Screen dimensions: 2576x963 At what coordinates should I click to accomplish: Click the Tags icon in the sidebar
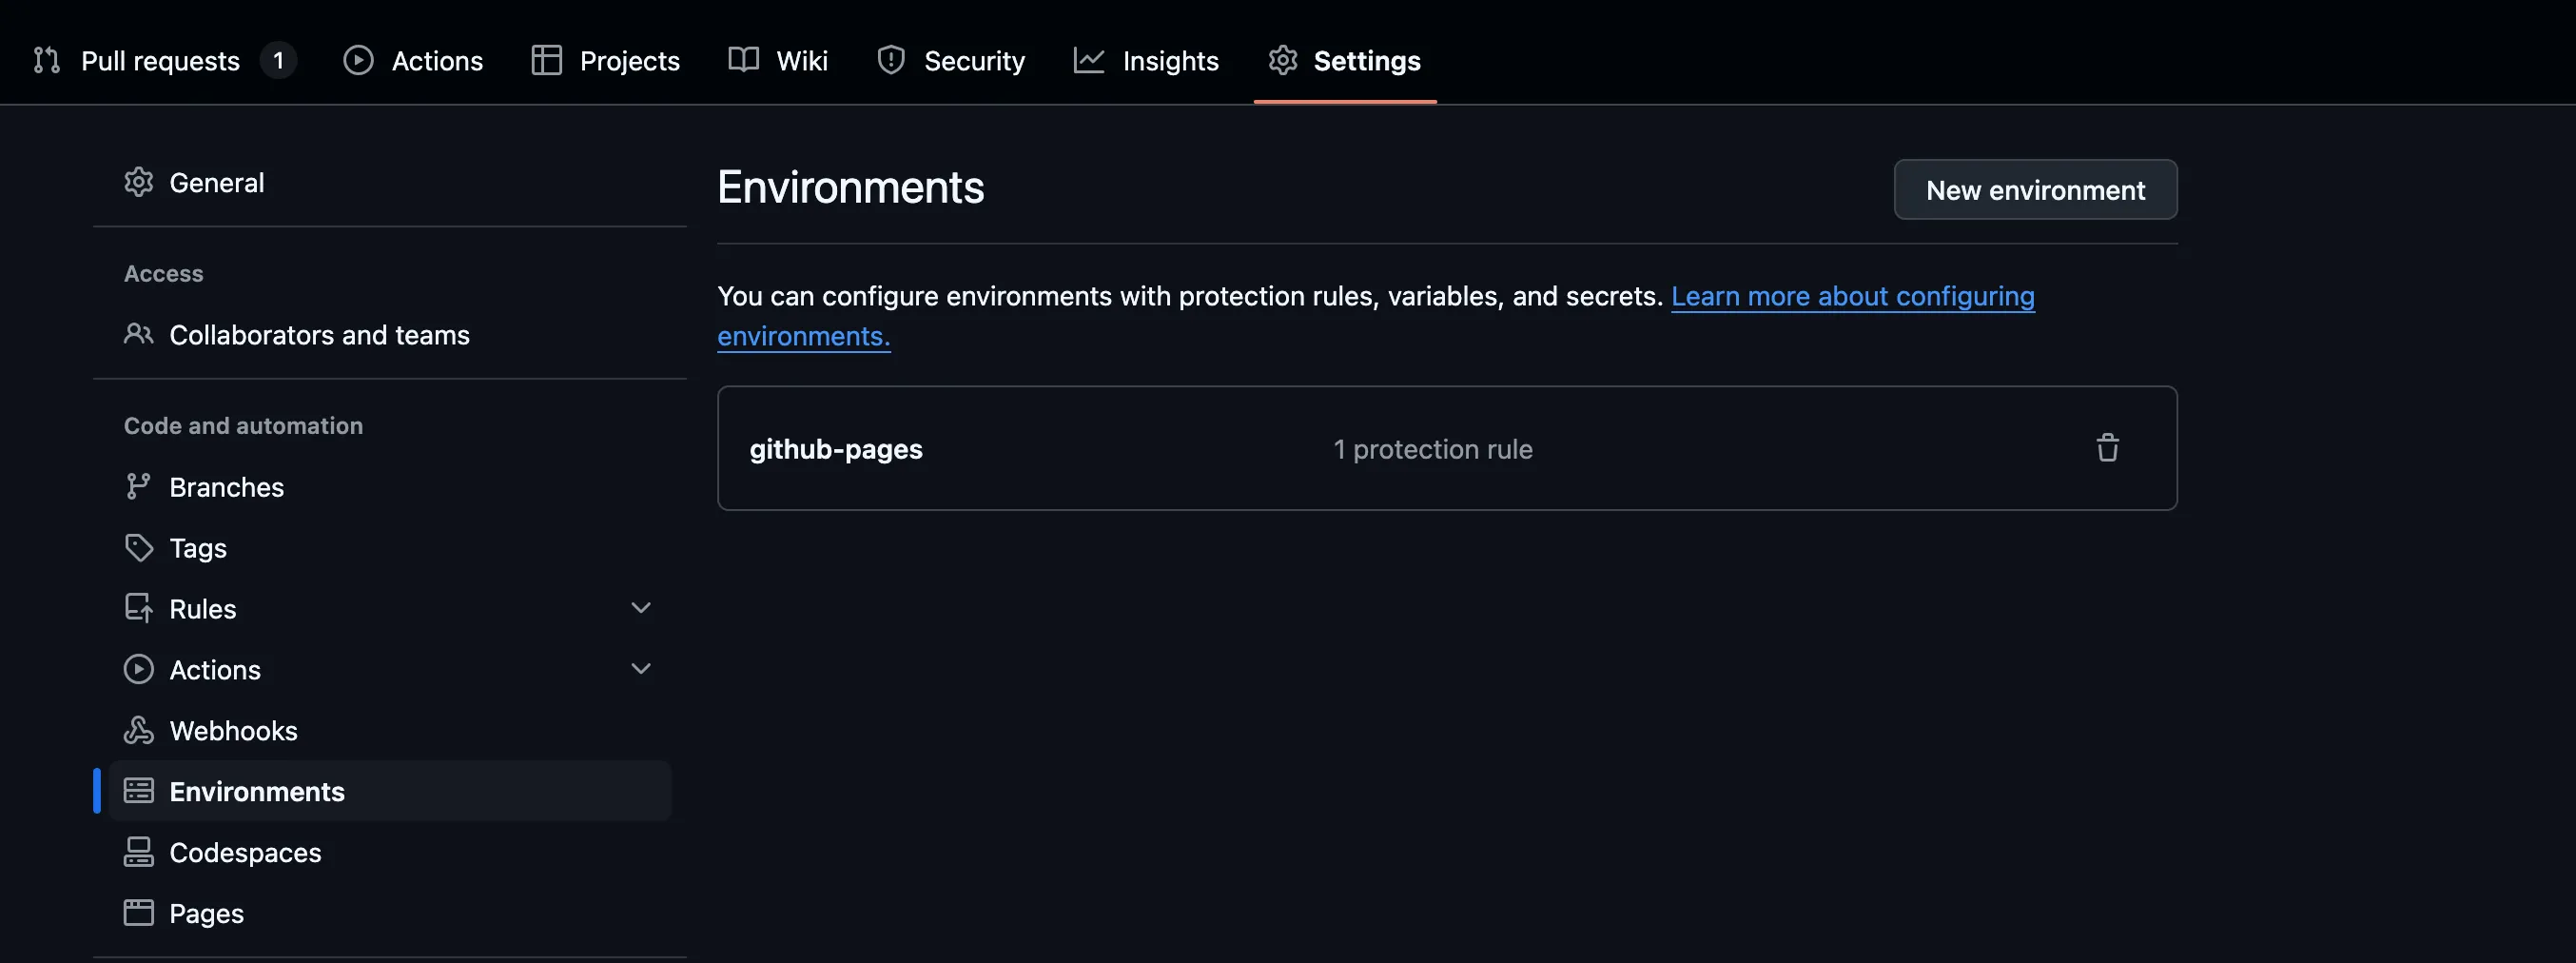tap(138, 547)
